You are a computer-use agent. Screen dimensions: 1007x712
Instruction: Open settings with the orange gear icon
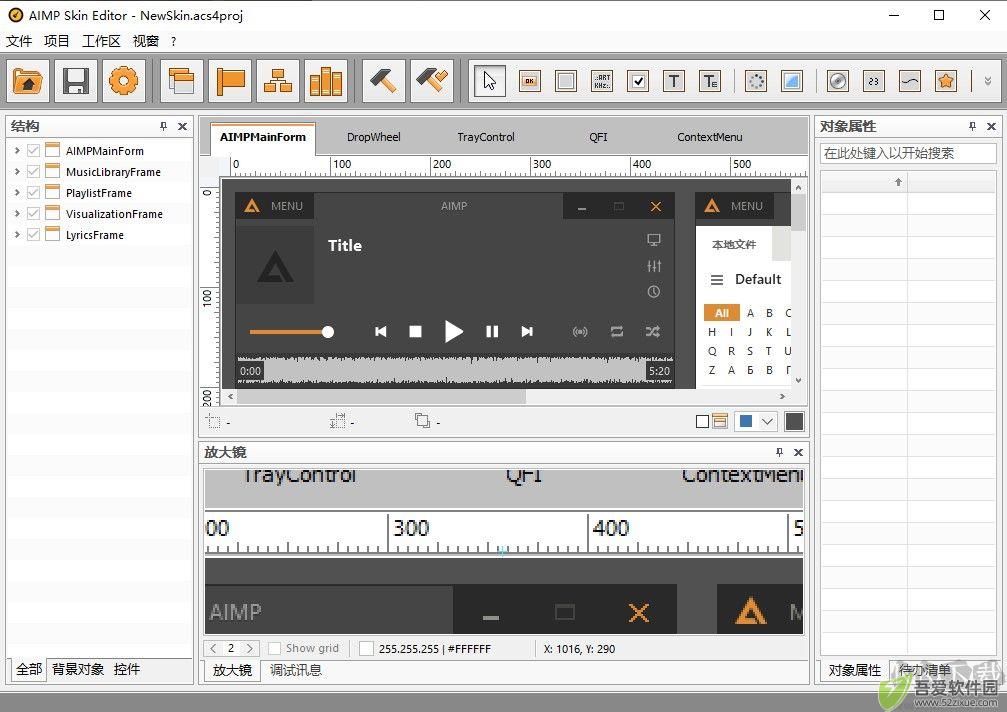coord(123,81)
